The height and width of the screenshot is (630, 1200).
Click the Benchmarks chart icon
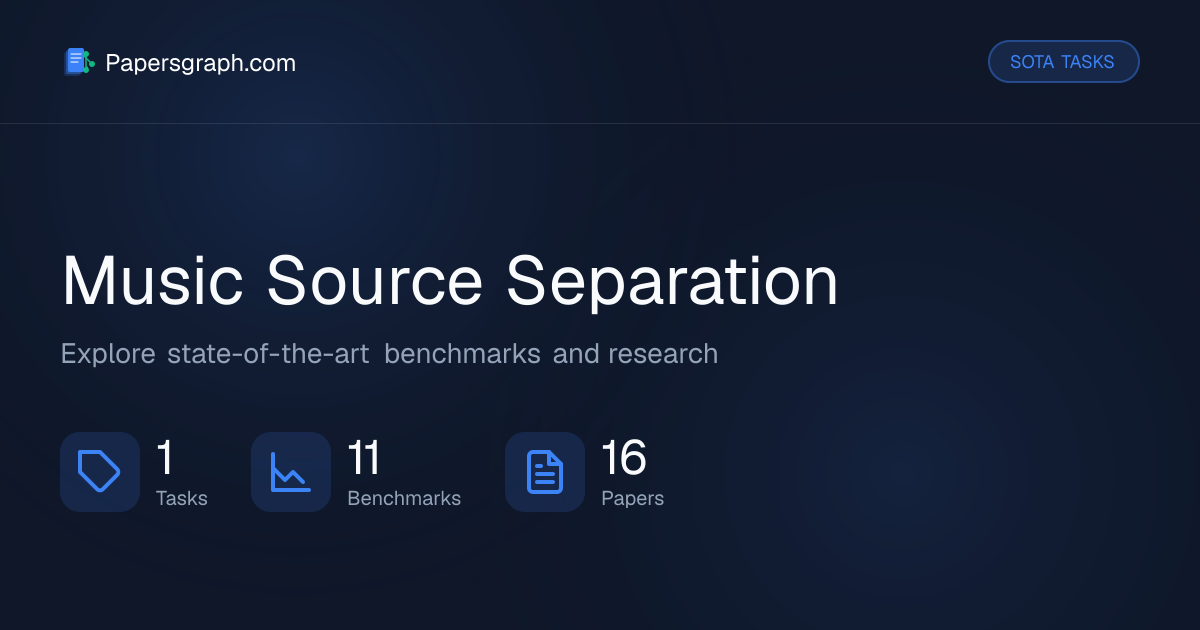[291, 472]
